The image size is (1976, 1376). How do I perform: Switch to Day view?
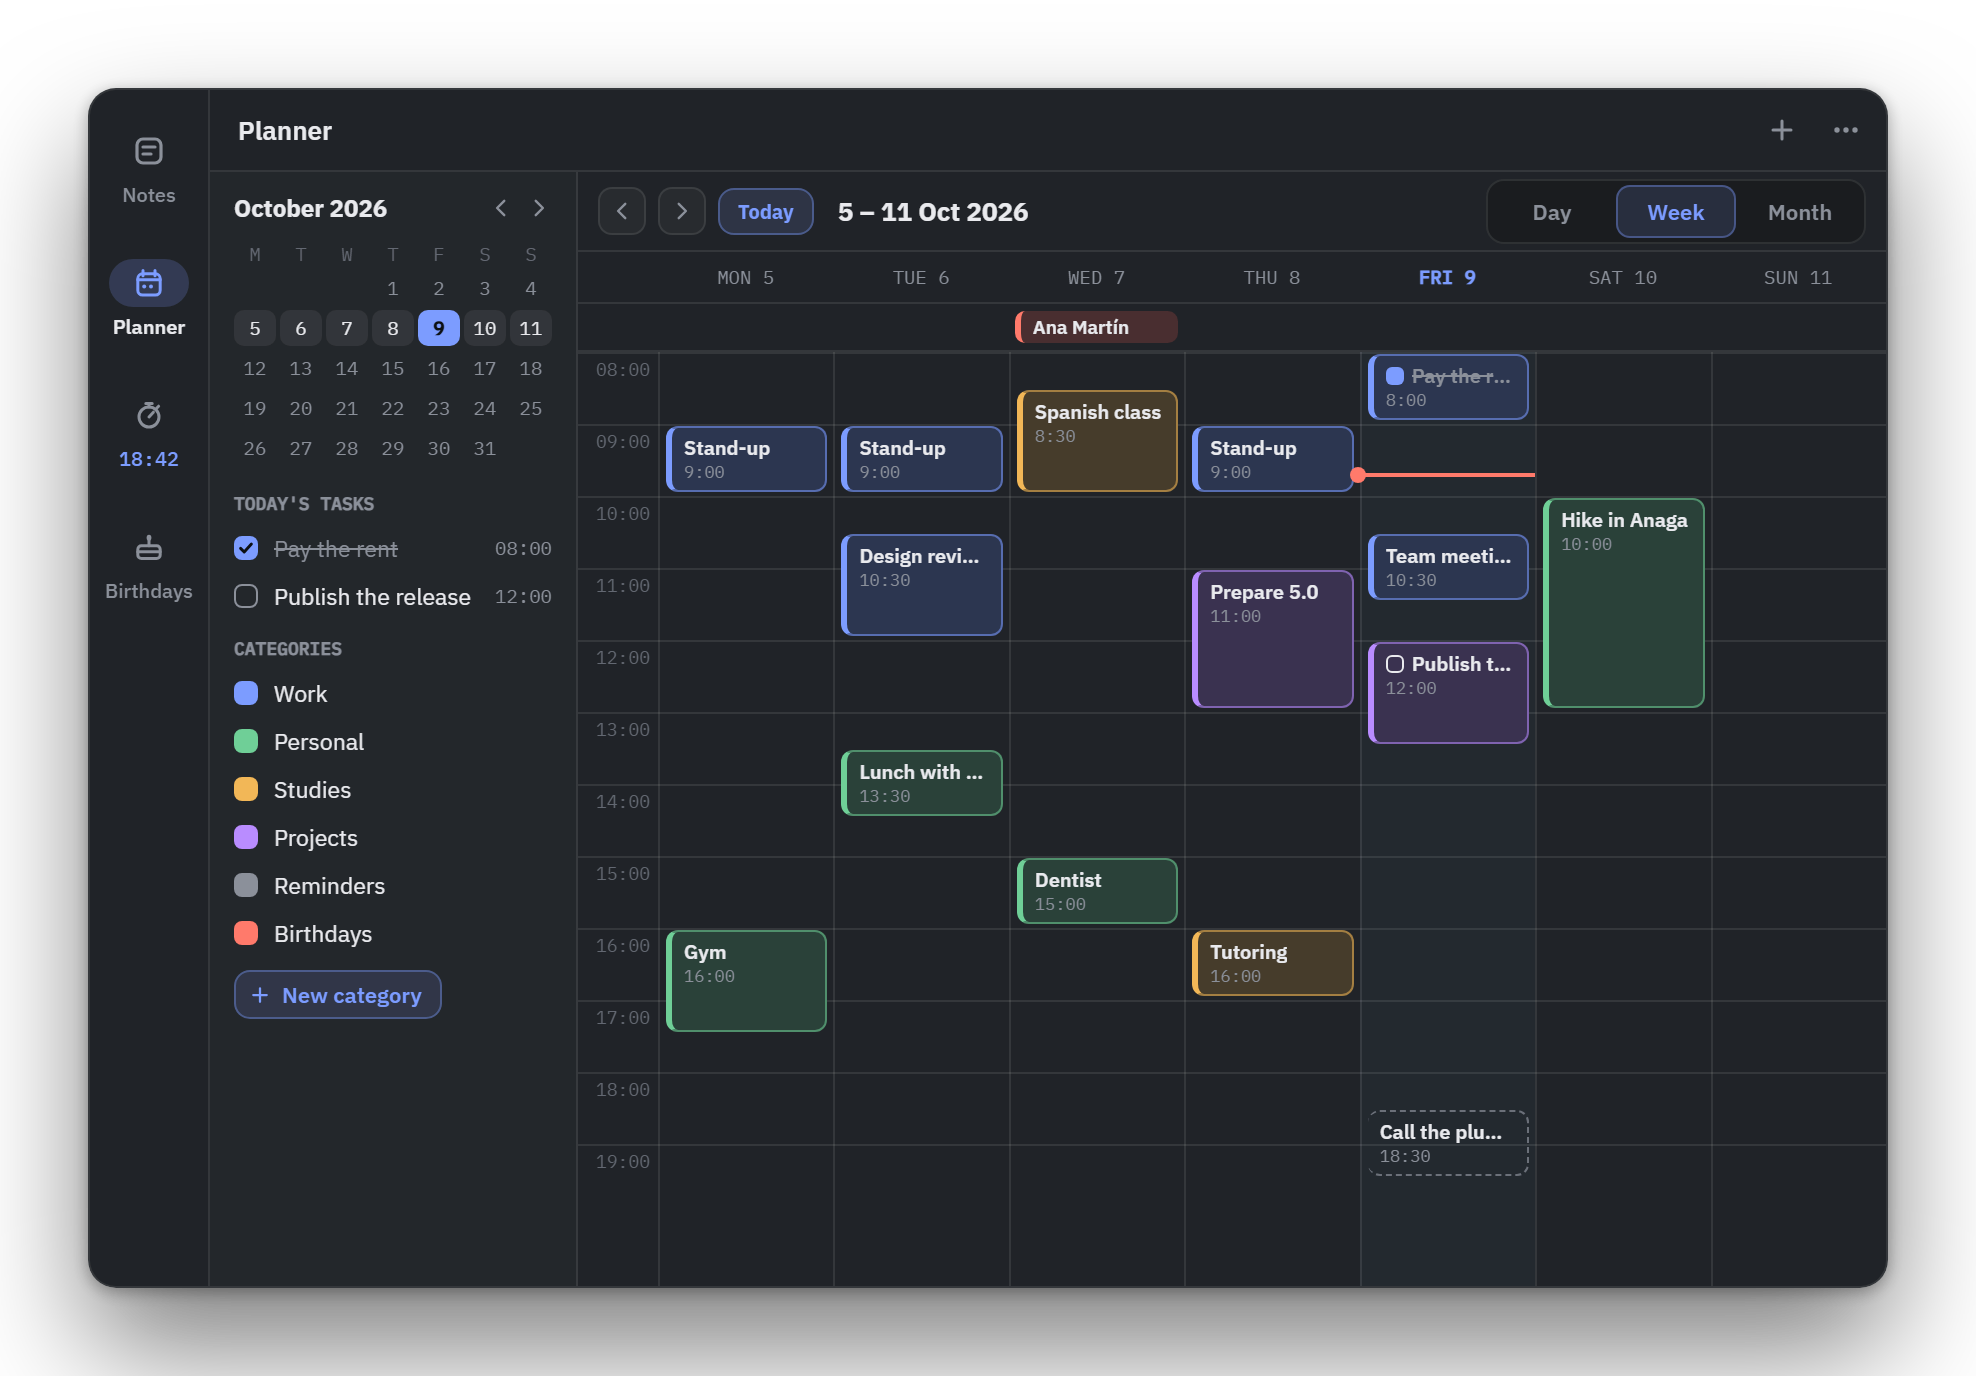pyautogui.click(x=1552, y=212)
